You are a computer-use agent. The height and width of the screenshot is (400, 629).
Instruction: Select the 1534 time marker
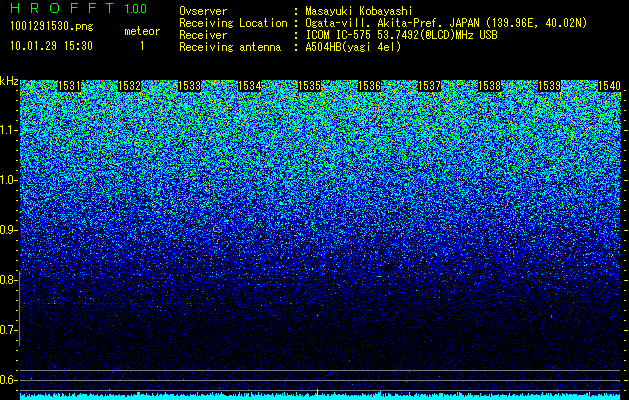click(x=250, y=86)
